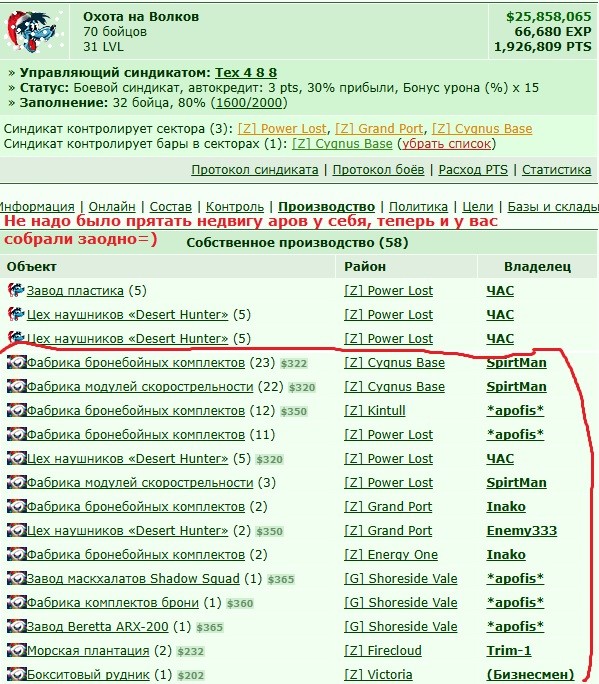599x684 pixels.
Task: Open Завод Beretta ARX-200
Action: (x=97, y=626)
